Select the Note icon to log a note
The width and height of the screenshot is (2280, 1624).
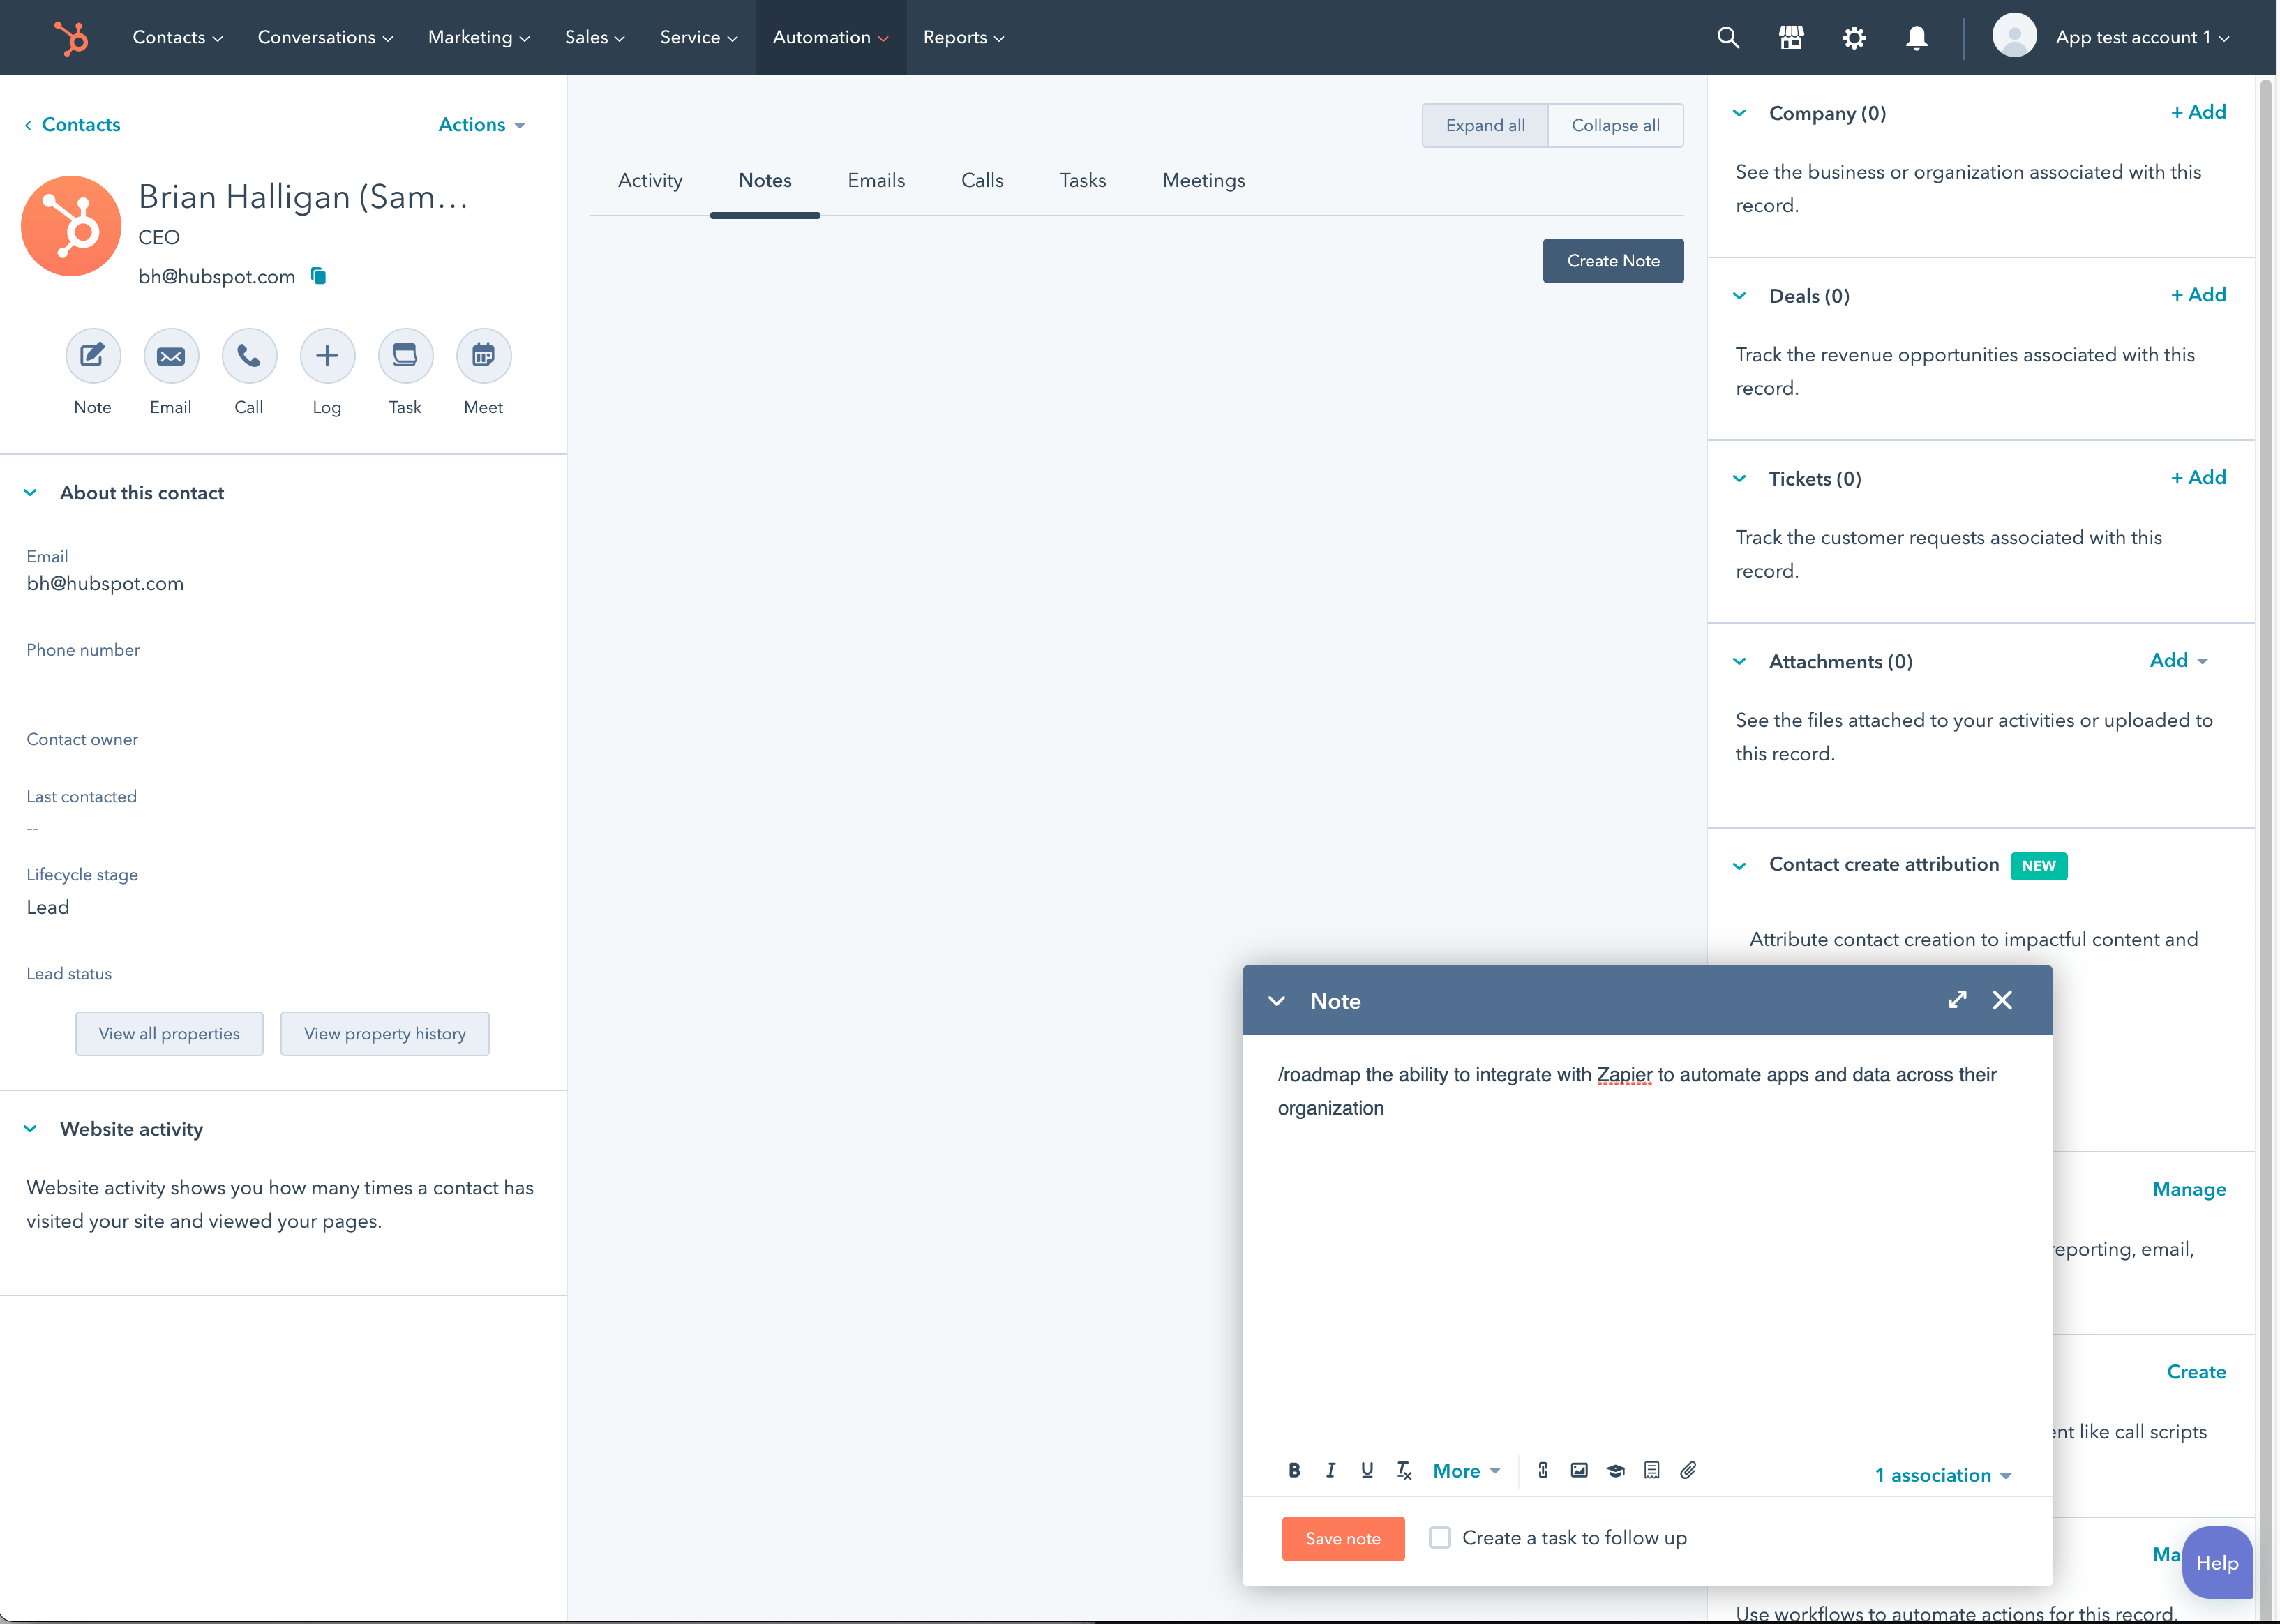pyautogui.click(x=92, y=355)
